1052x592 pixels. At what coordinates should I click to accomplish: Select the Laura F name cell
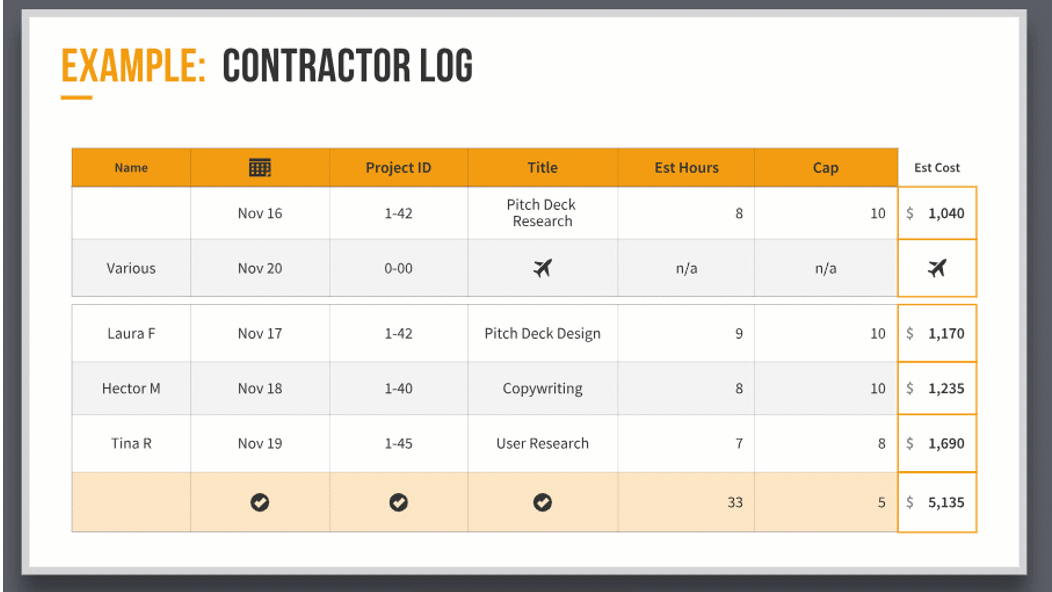pos(131,333)
